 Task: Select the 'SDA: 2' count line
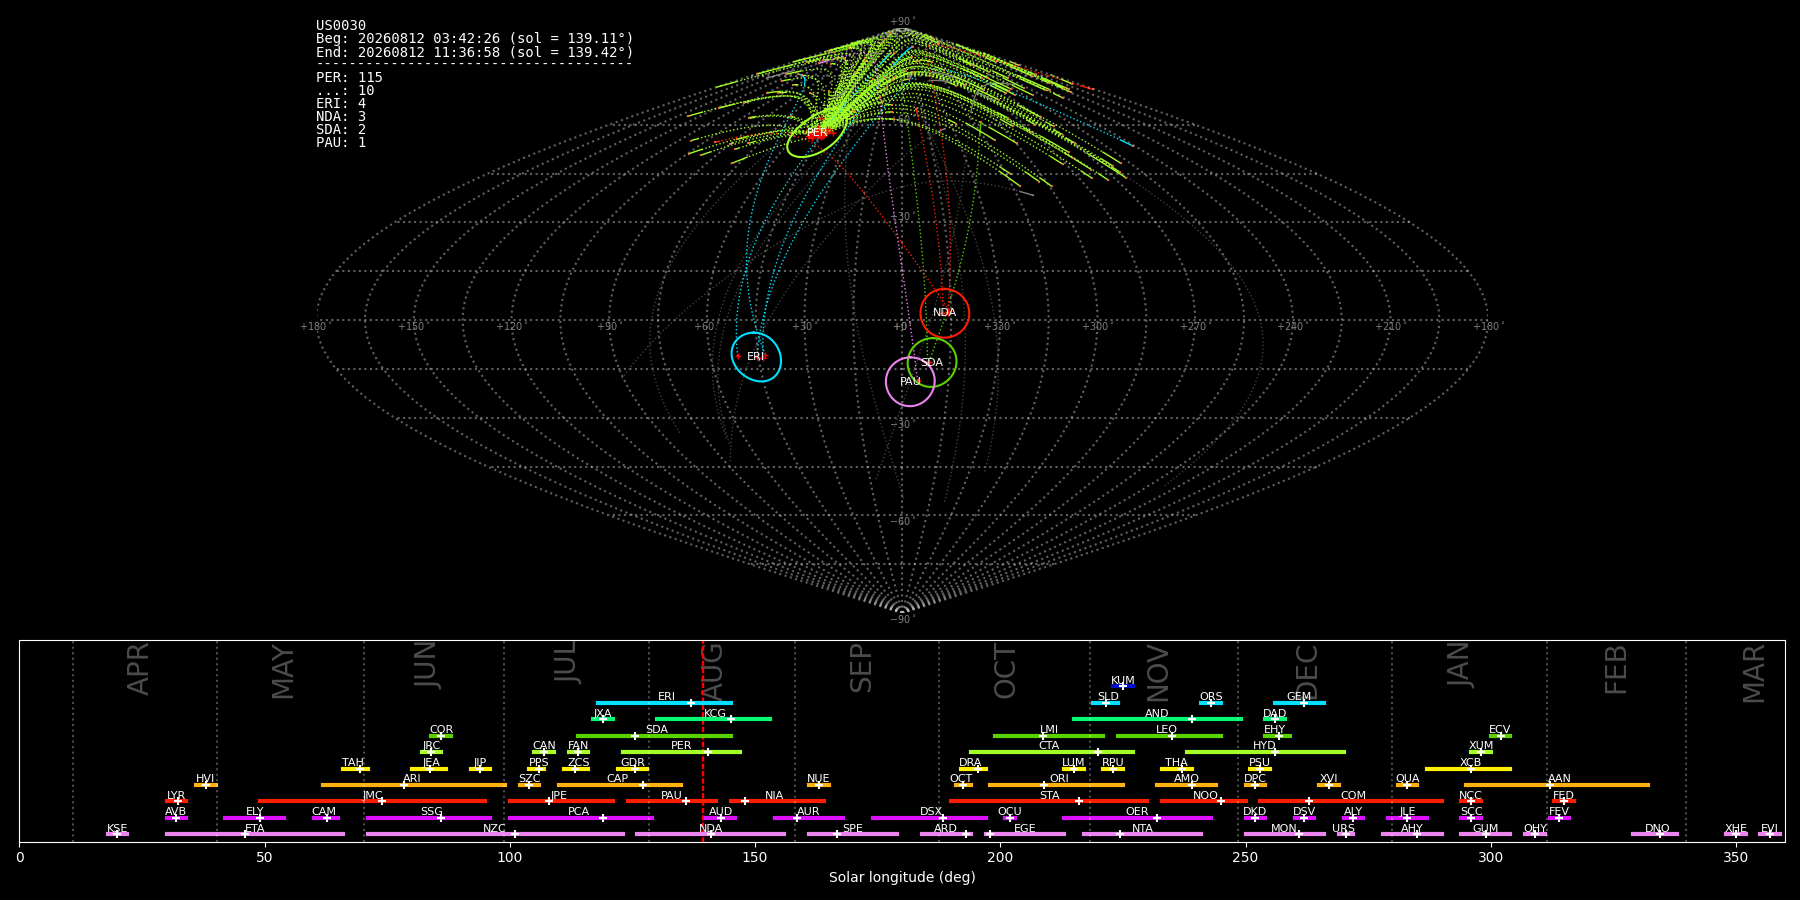coord(341,130)
